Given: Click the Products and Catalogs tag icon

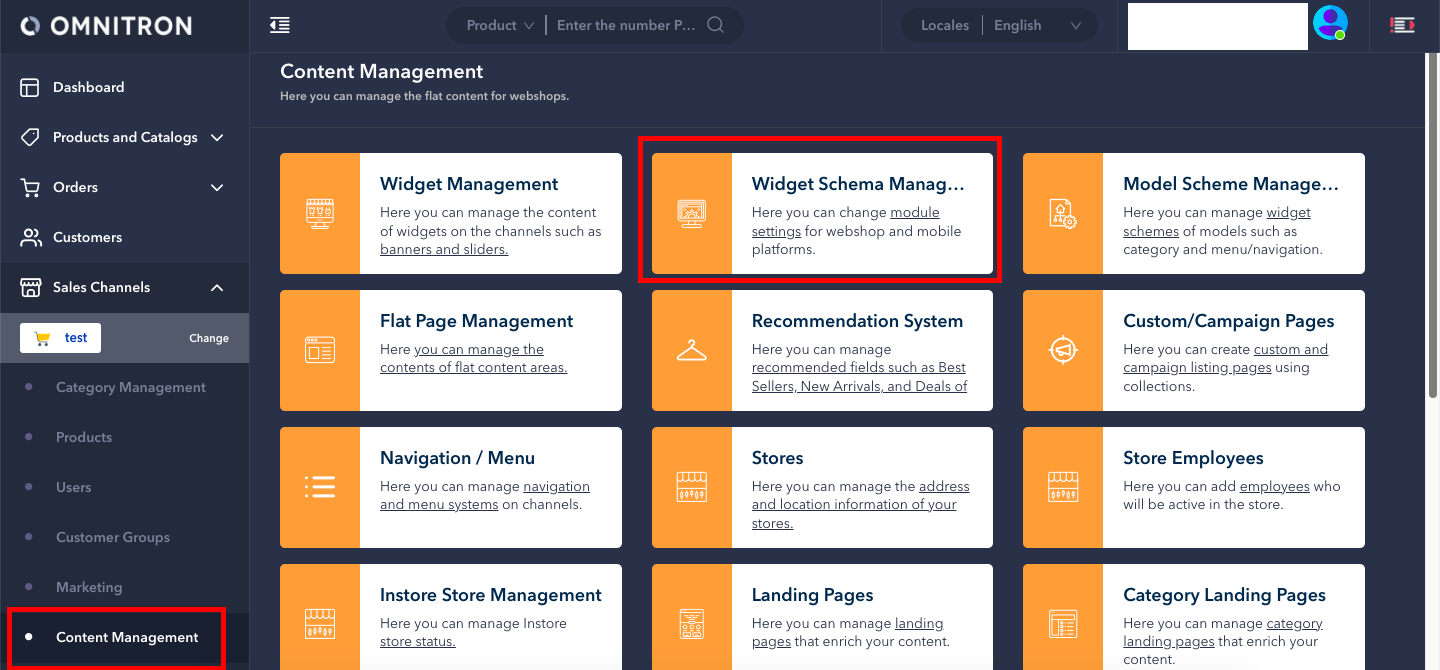Looking at the screenshot, I should pyautogui.click(x=30, y=137).
